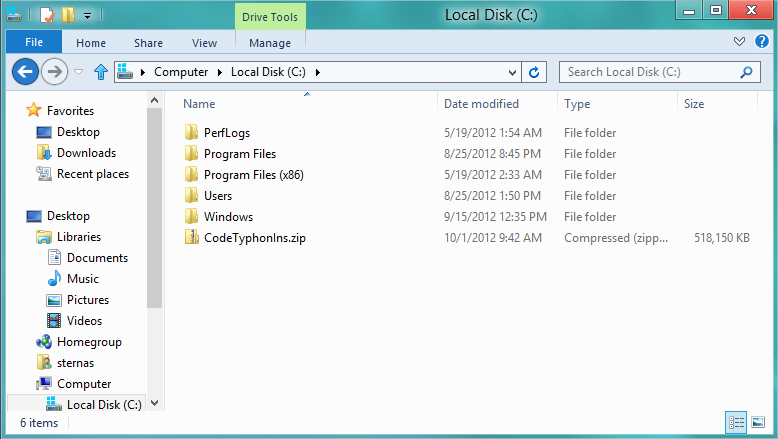Click the Forward navigation arrow
778x439 pixels.
[54, 72]
